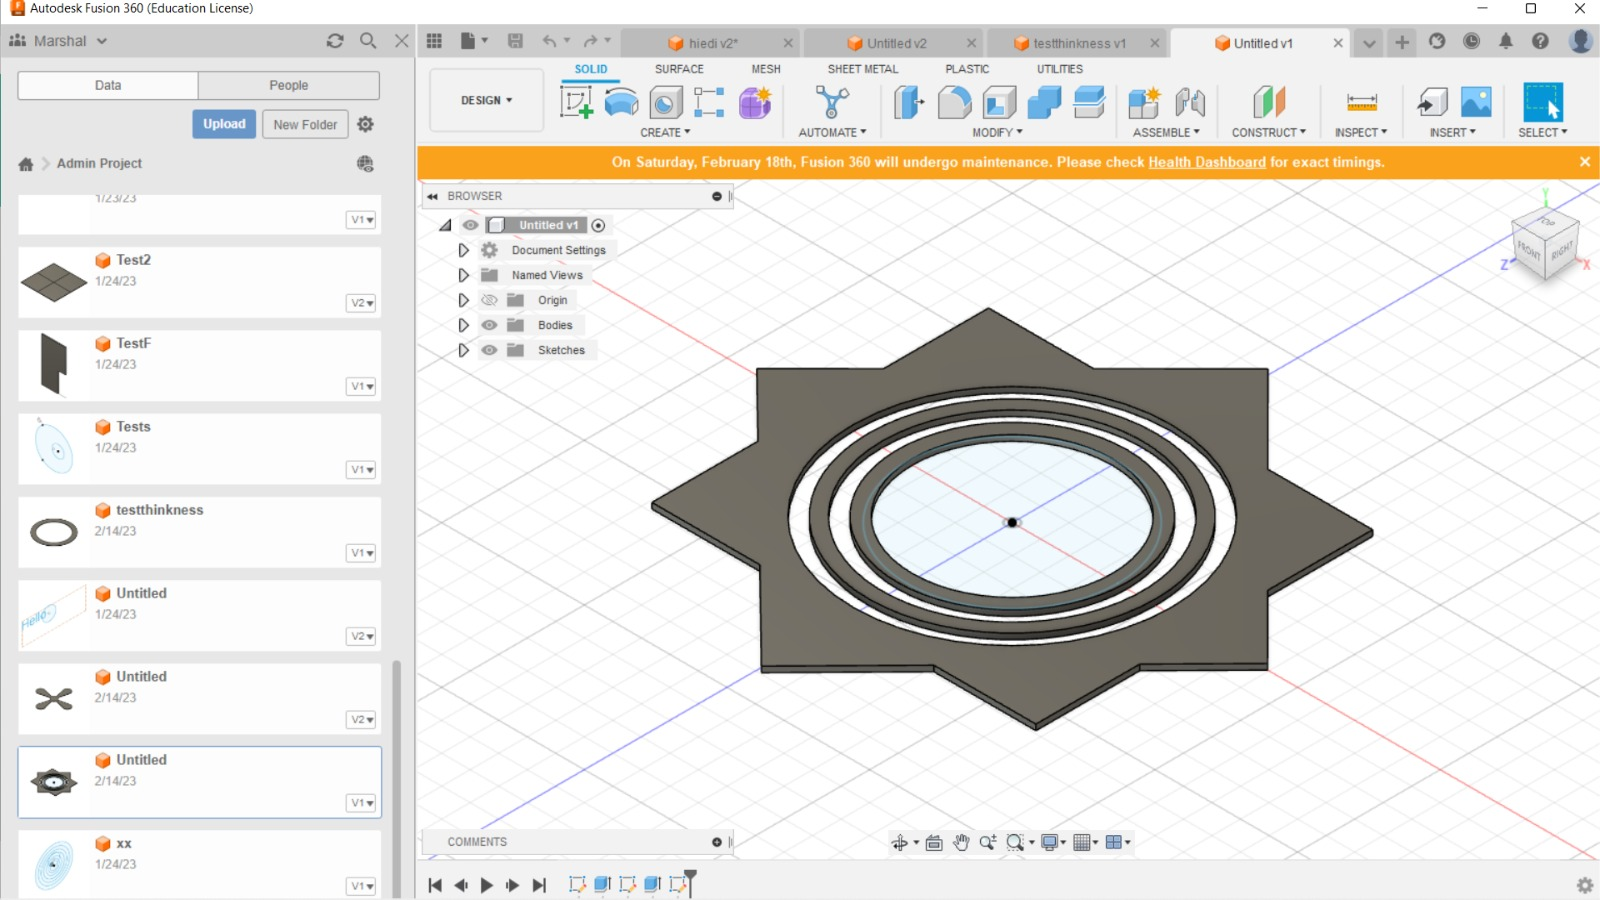Click the Select tool icon
Screen dimensions: 1600x900
1543,102
